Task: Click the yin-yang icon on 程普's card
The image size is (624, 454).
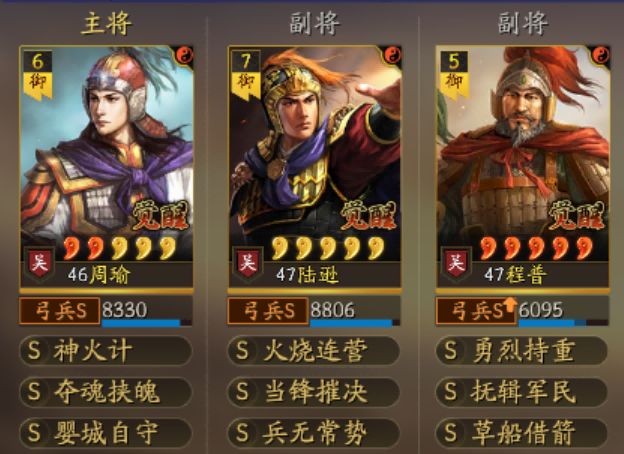Action: [x=601, y=55]
